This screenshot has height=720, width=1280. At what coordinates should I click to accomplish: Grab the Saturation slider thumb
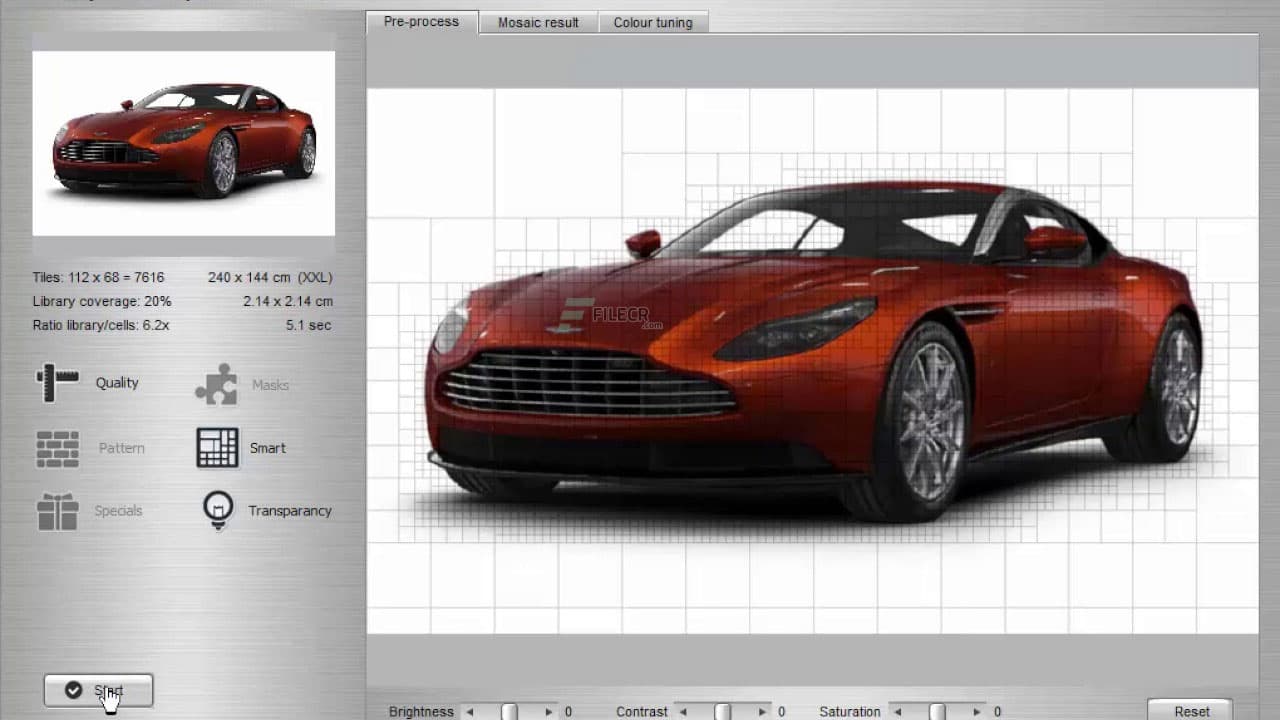pyautogui.click(x=936, y=711)
